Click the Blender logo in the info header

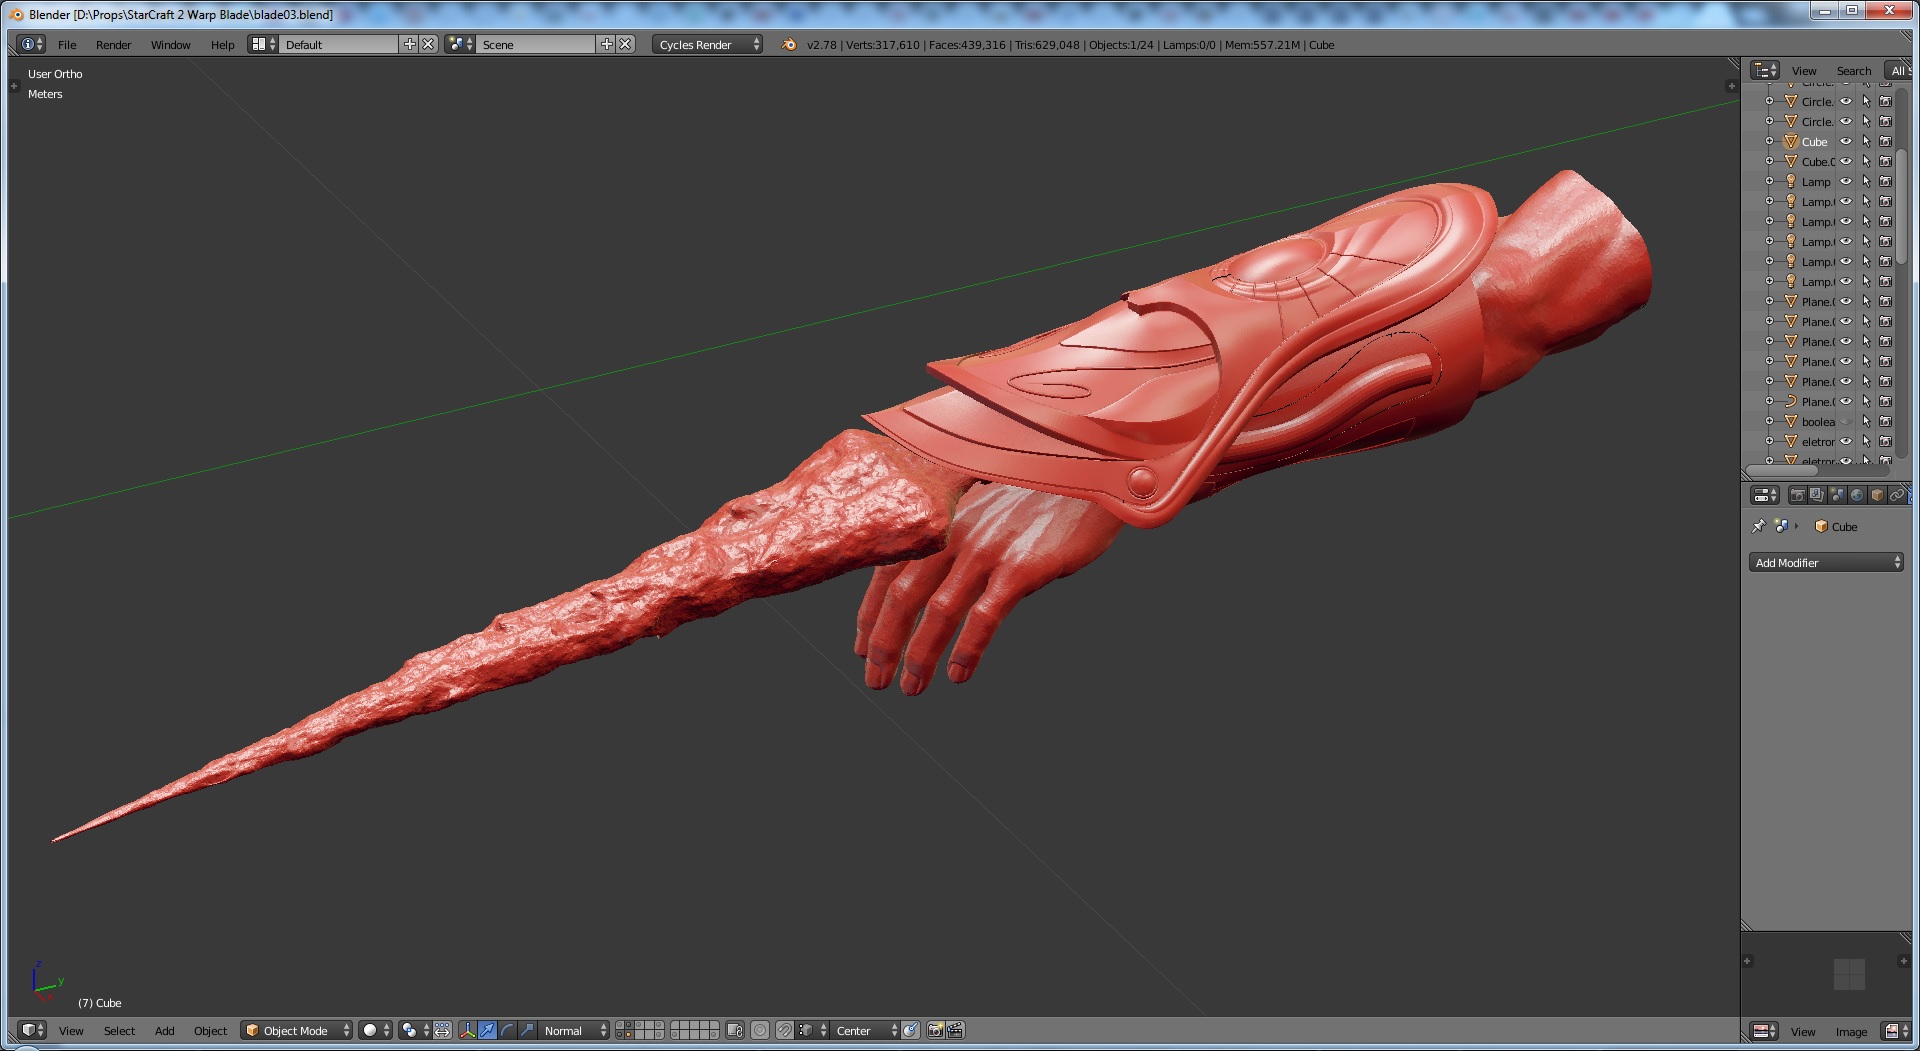click(789, 44)
